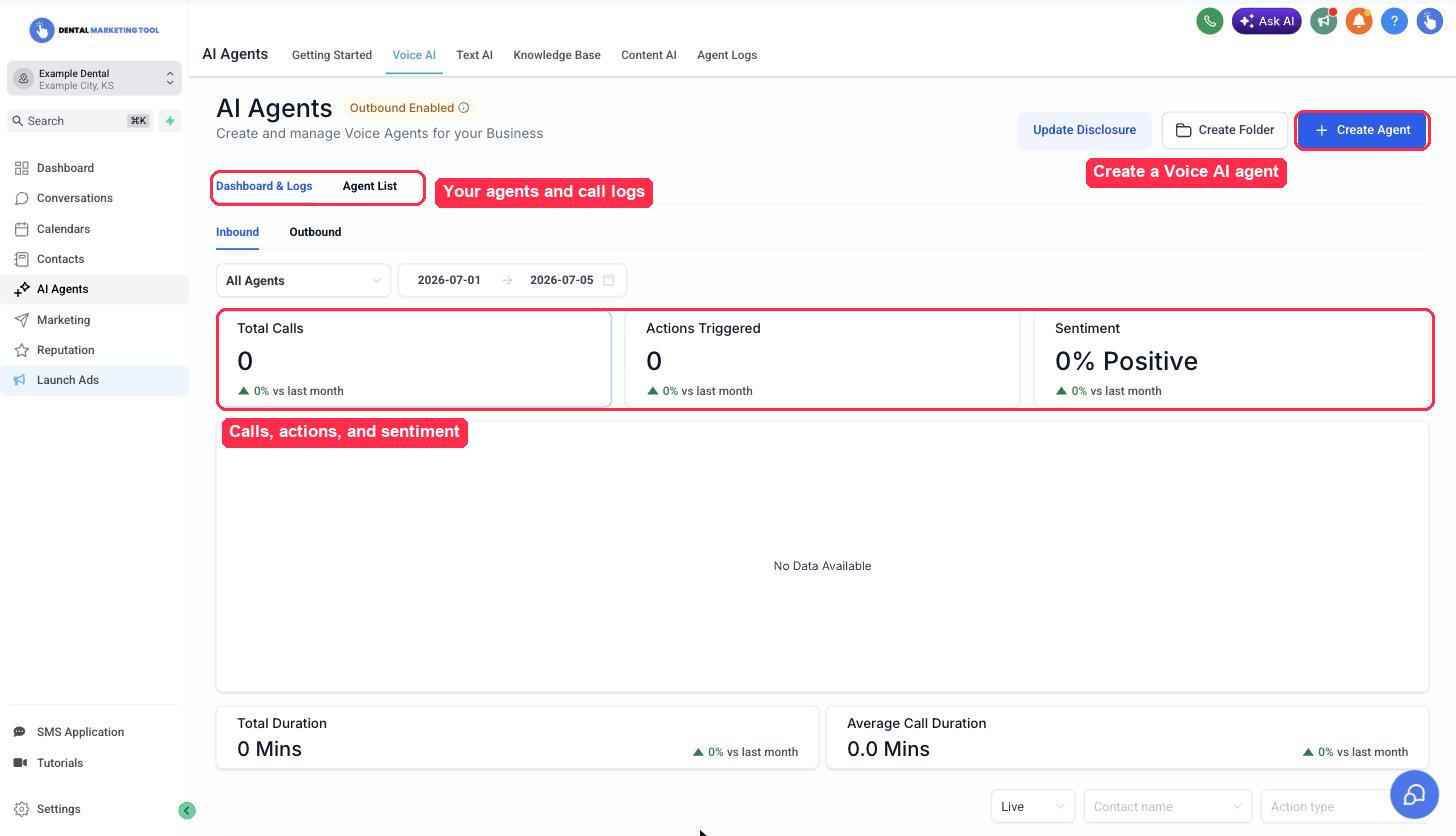Expand the Example Dental account switcher
The image size is (1456, 836).
click(94, 79)
